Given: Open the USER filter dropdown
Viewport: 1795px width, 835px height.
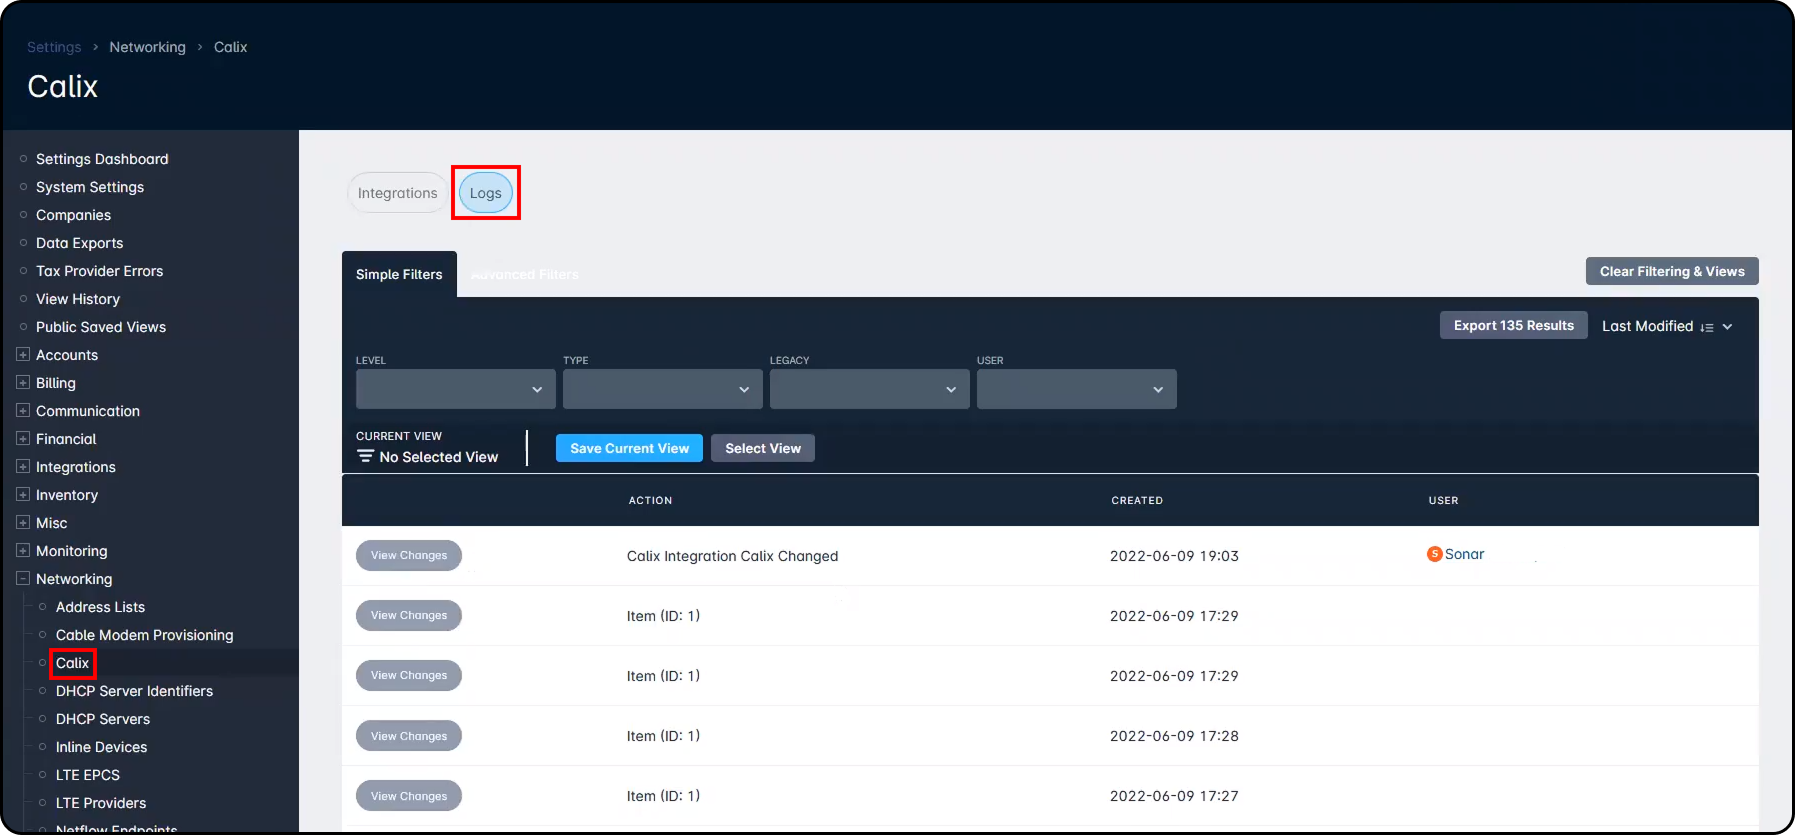Looking at the screenshot, I should [1077, 389].
